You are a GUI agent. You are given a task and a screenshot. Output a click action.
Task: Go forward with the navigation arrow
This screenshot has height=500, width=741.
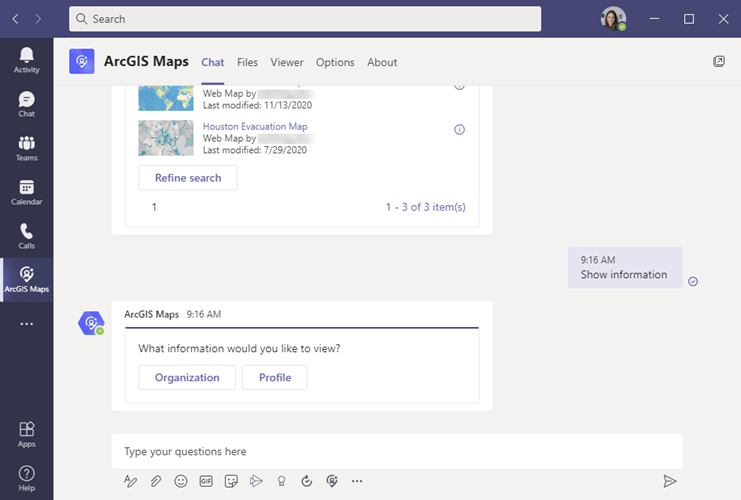pos(38,19)
